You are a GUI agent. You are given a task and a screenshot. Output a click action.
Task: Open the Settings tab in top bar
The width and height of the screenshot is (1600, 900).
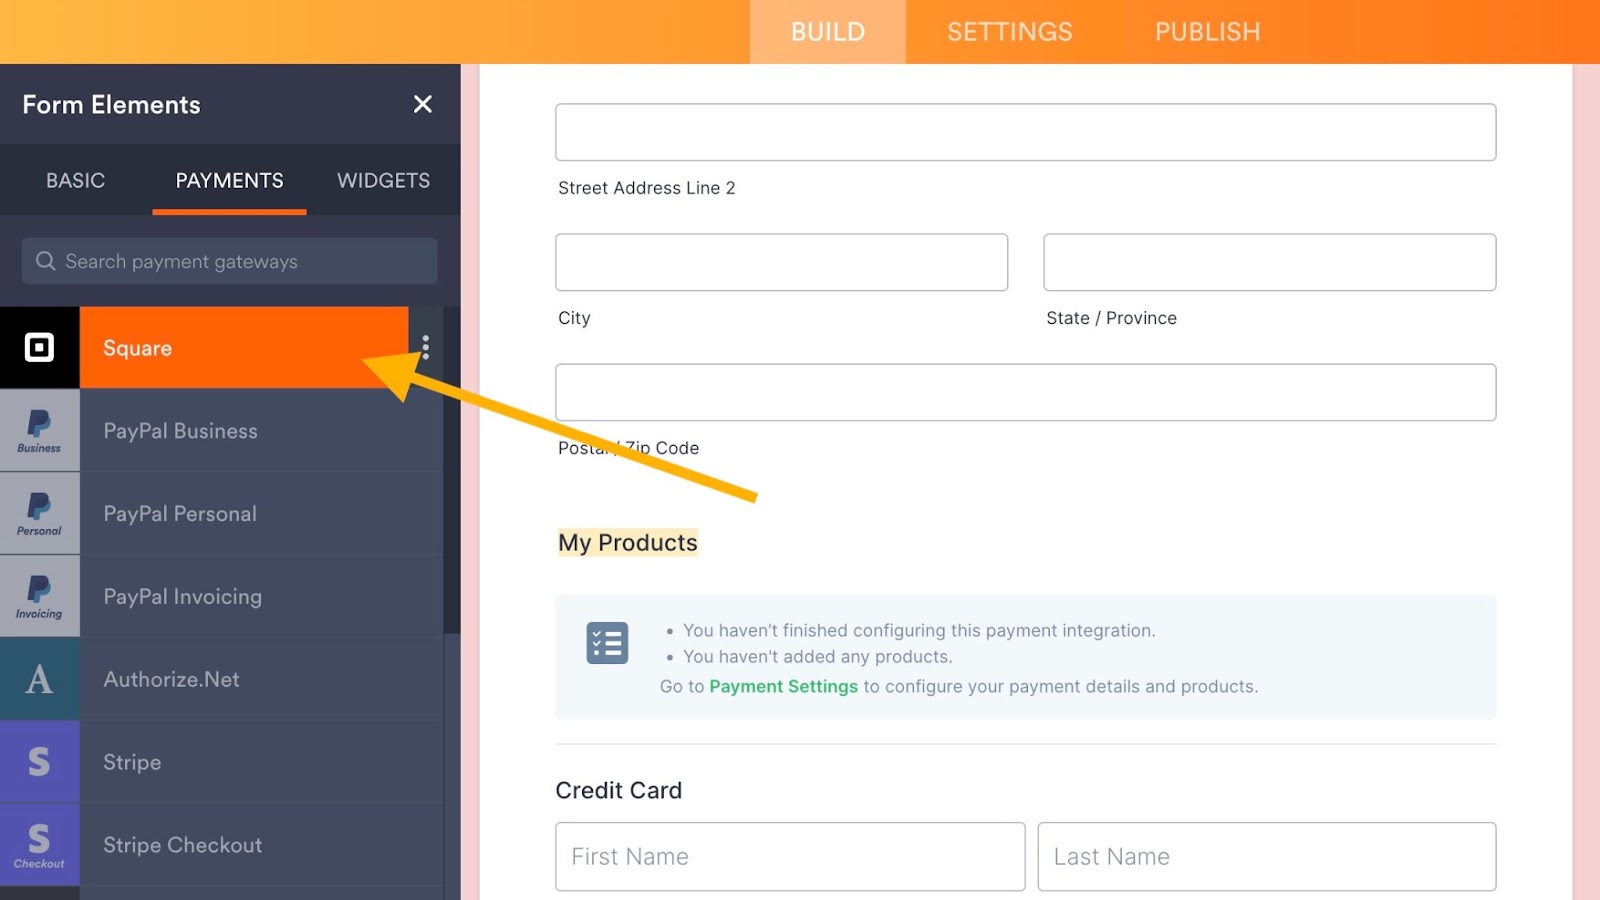point(1009,32)
